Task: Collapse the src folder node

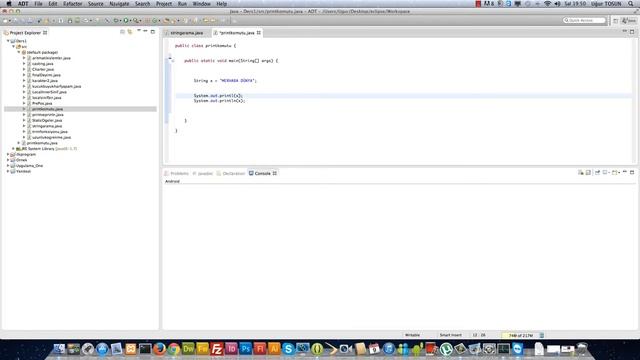Action: tap(13, 47)
